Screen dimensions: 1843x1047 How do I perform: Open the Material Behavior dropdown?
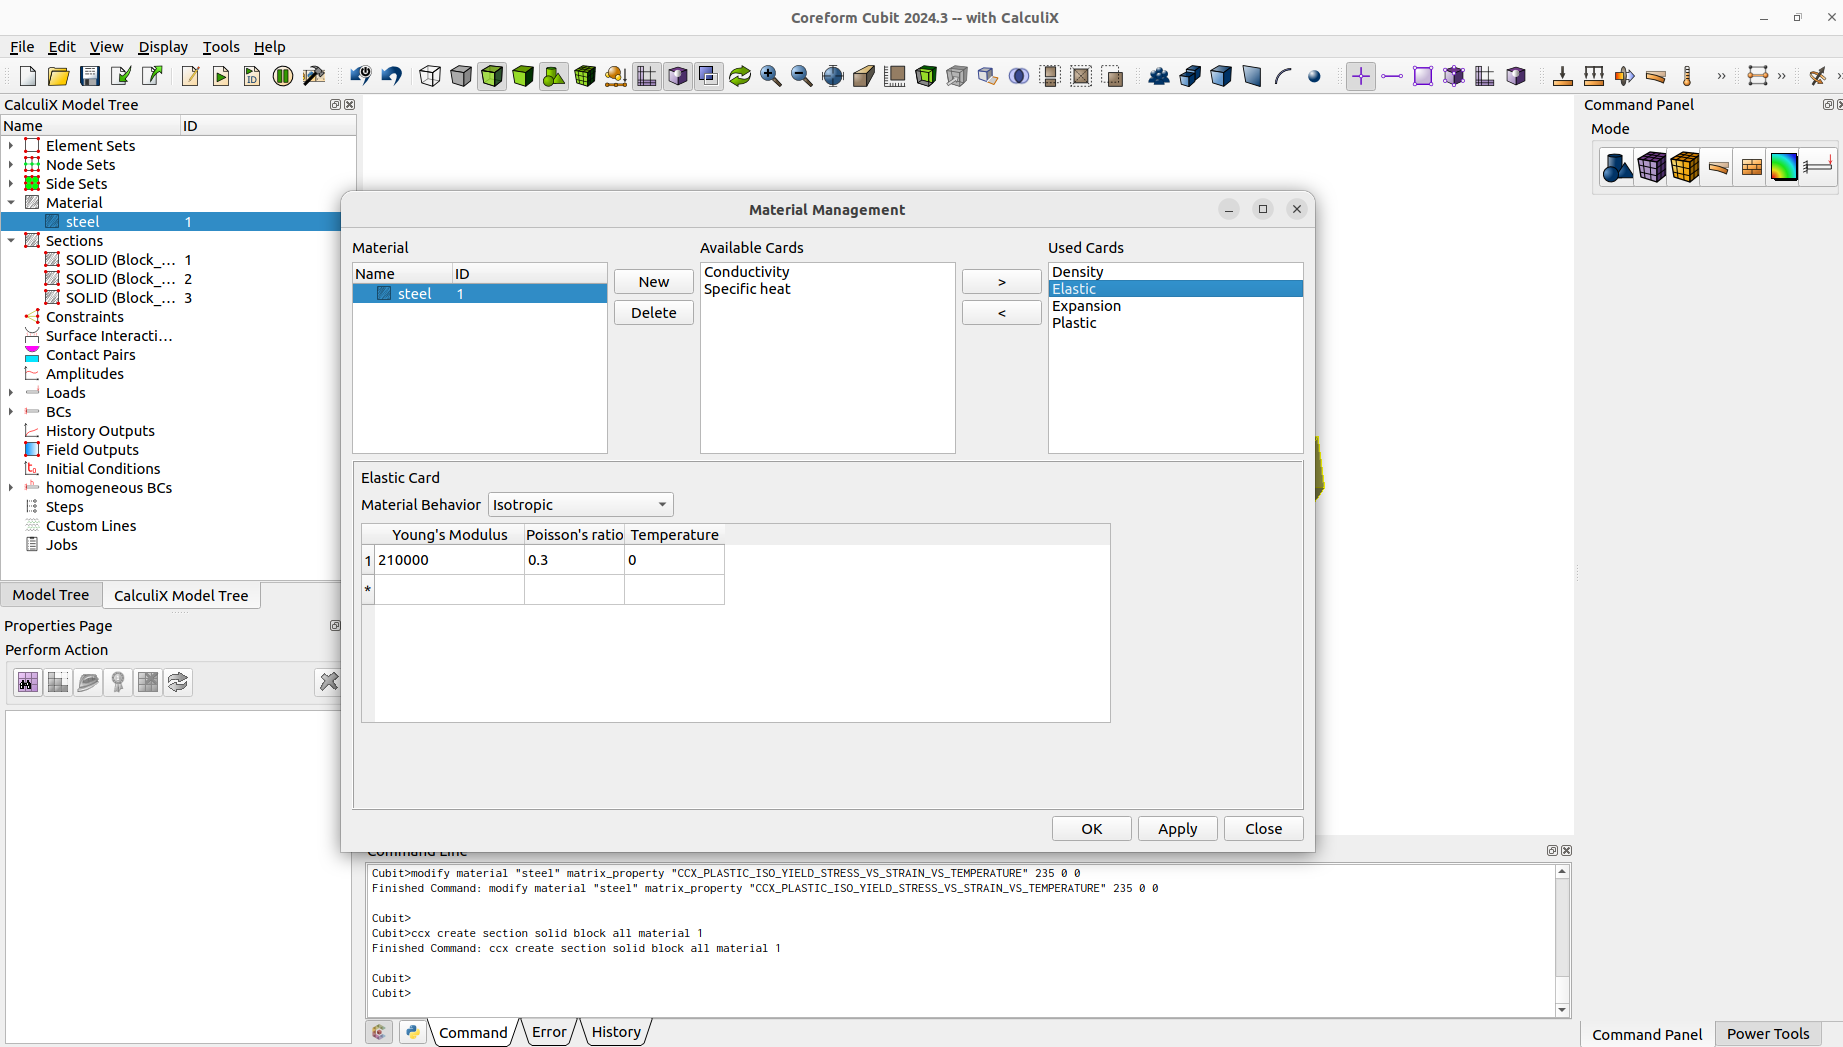pos(580,504)
